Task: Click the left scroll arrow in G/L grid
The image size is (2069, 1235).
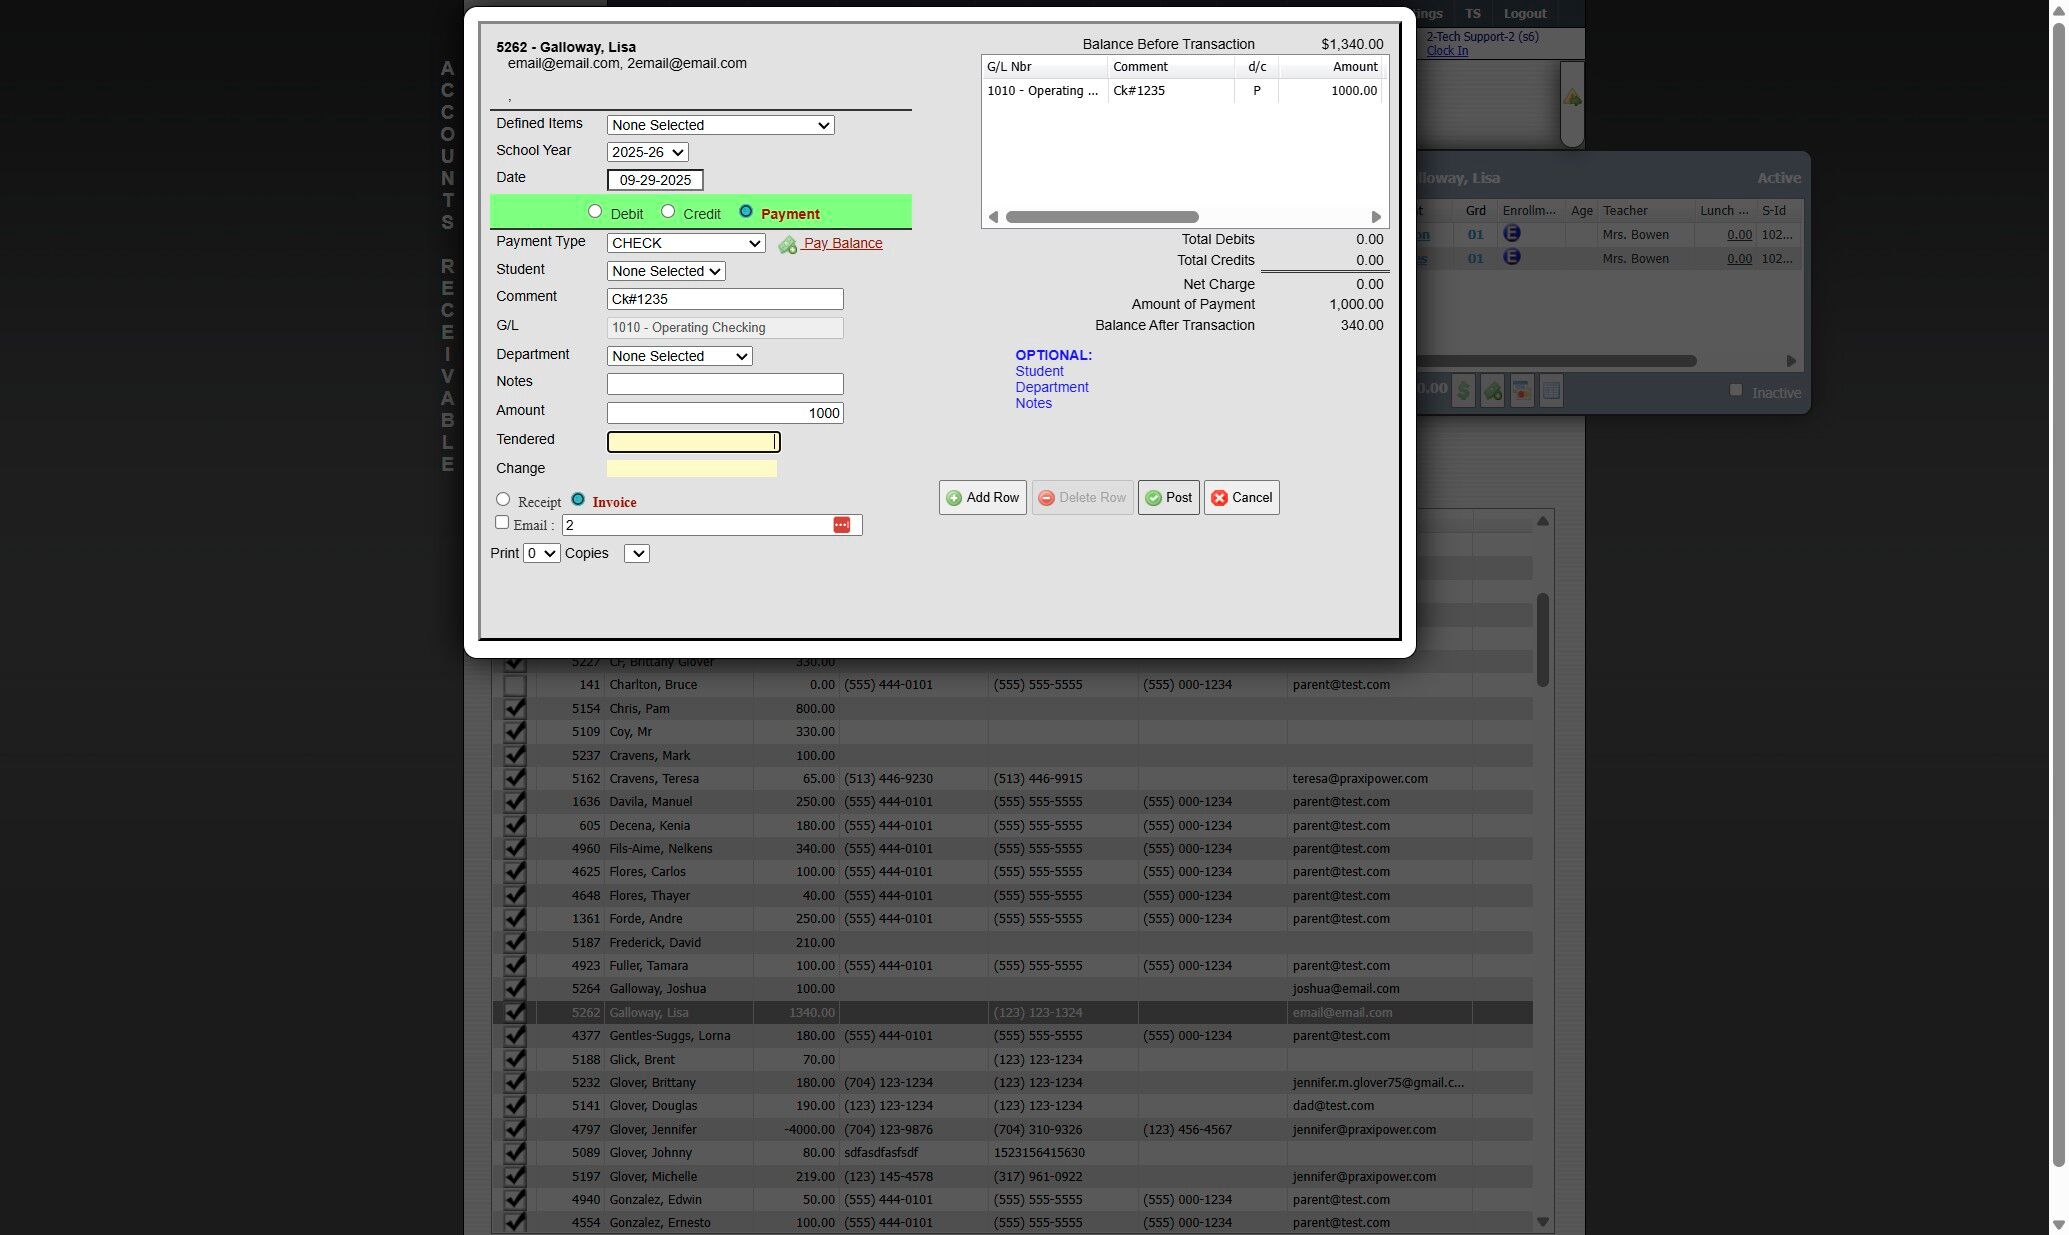Action: click(x=993, y=217)
